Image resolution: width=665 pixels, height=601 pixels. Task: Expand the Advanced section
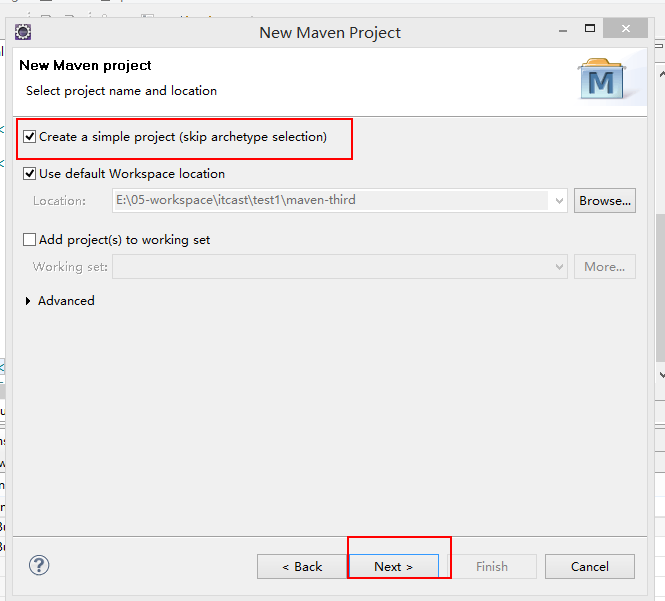(x=28, y=301)
